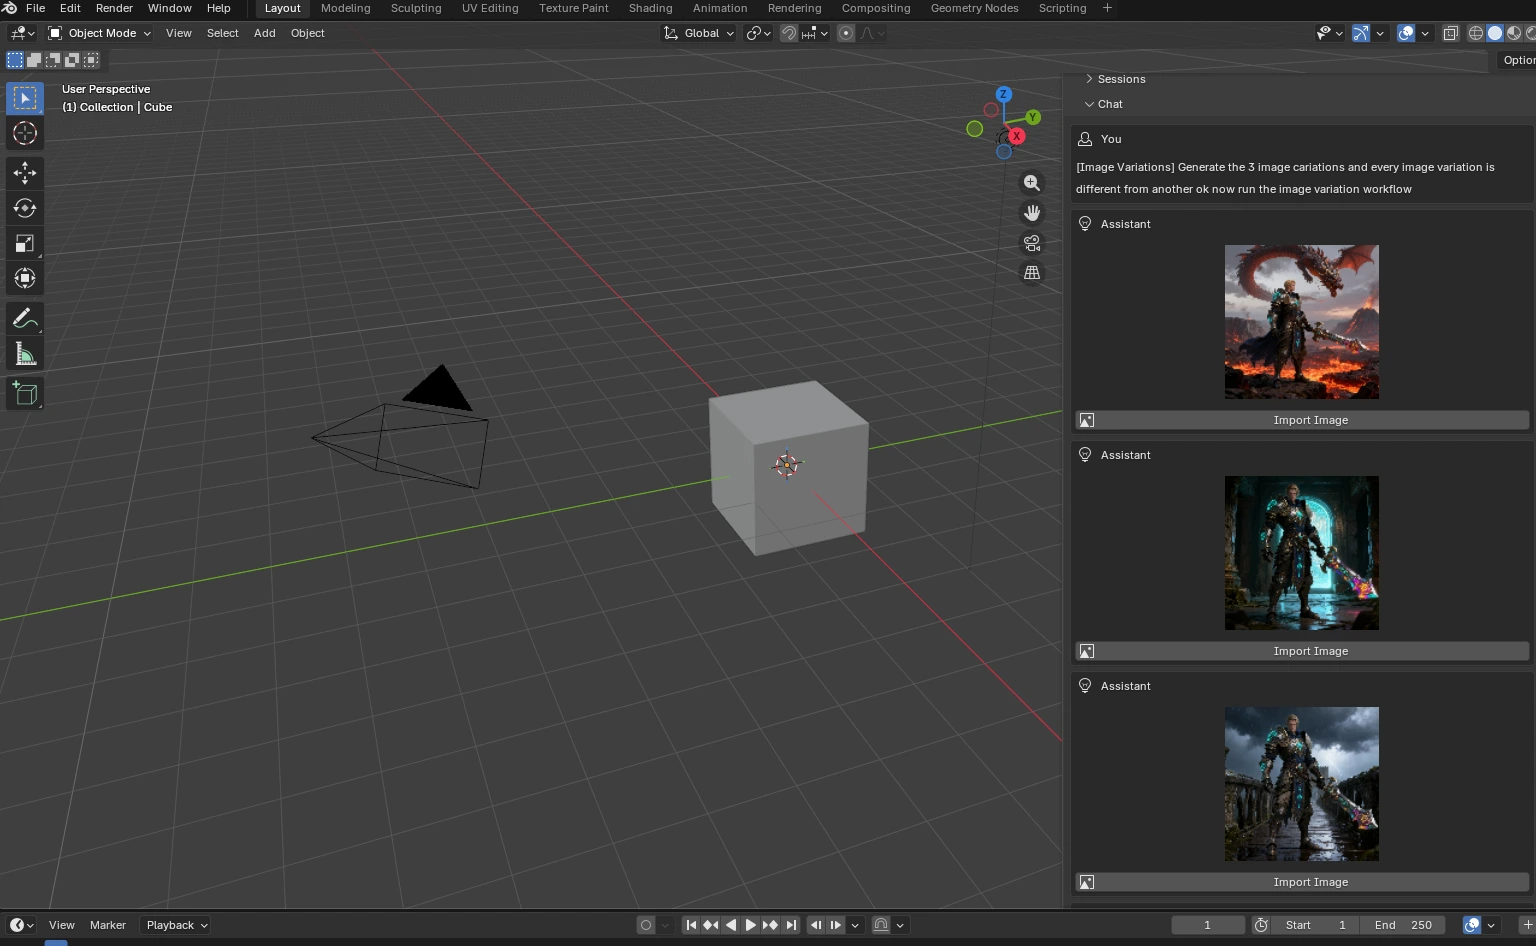Select the Select Box tool
Image resolution: width=1536 pixels, height=946 pixels.
25,98
